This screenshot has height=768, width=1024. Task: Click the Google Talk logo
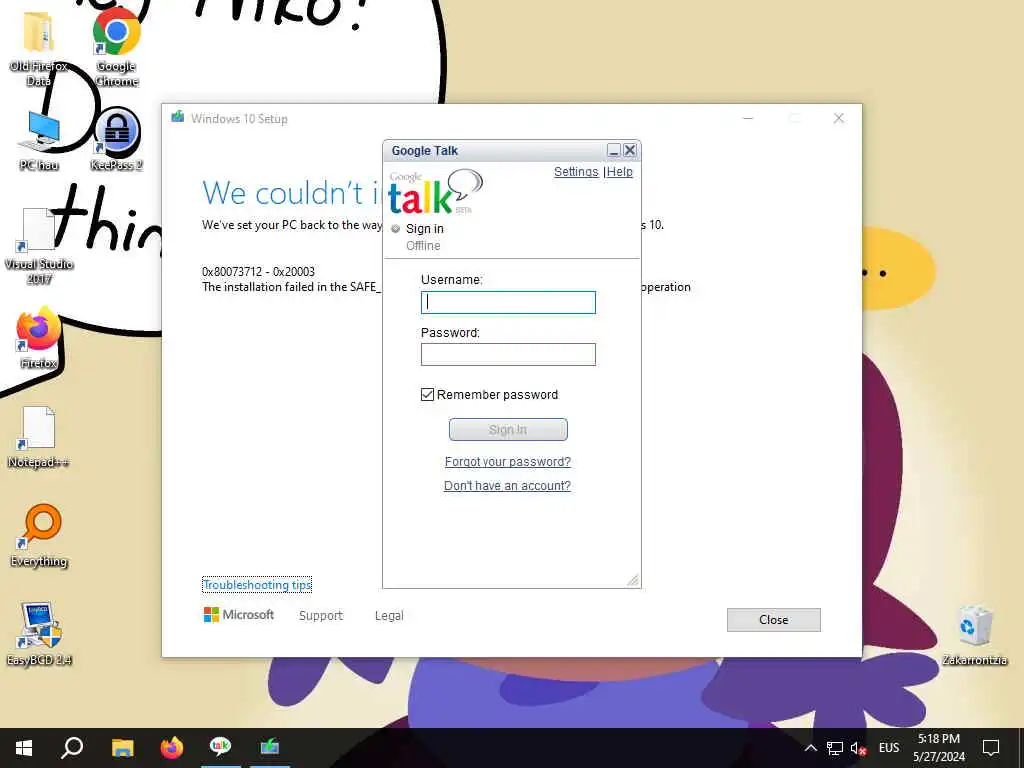pos(435,191)
